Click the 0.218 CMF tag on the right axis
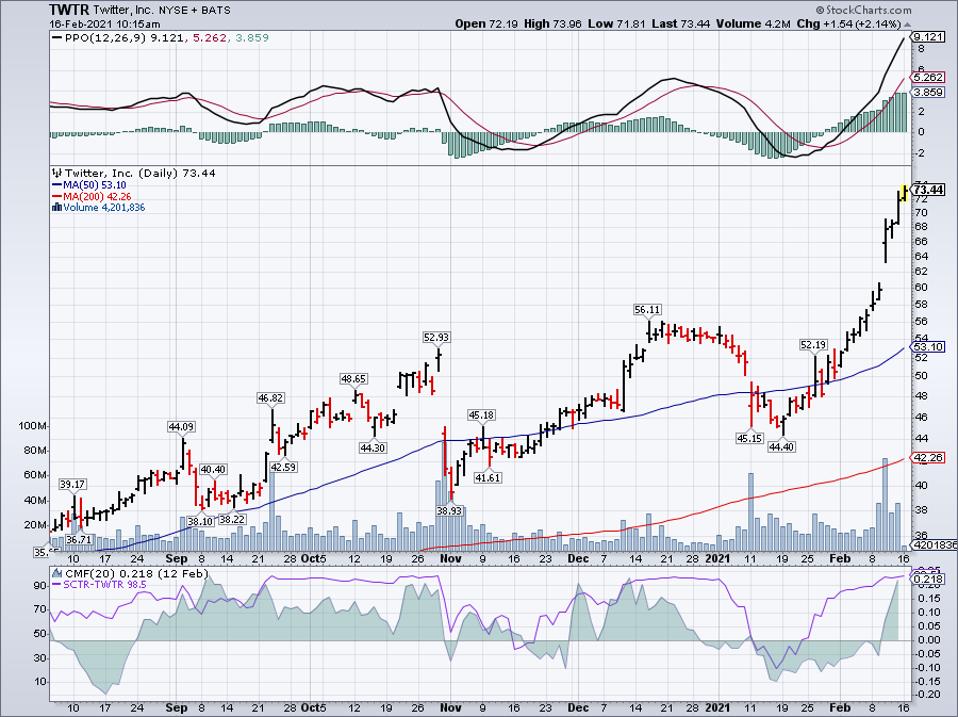The image size is (958, 717). coord(929,579)
